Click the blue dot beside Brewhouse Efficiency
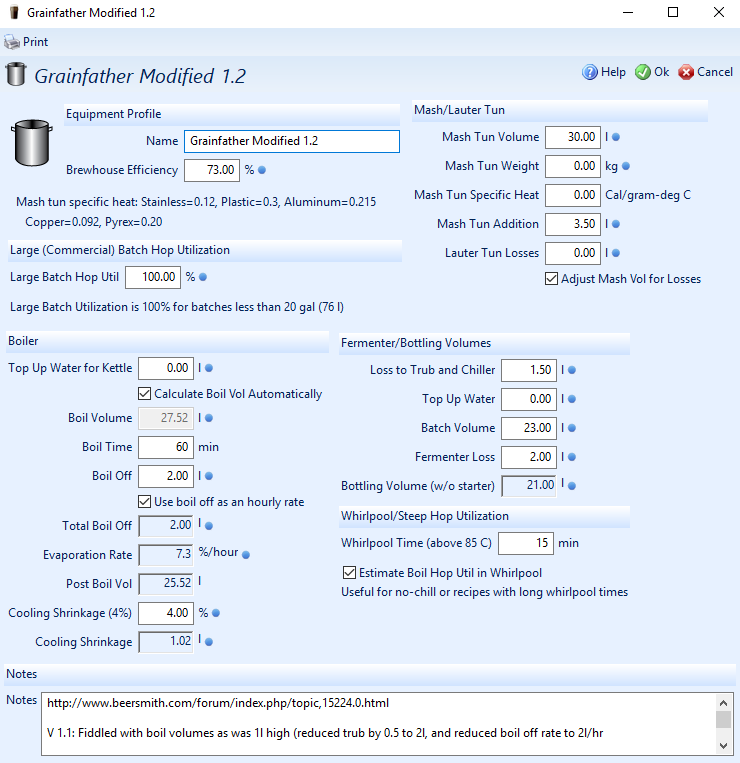Viewport: 740px width, 763px height. (262, 170)
